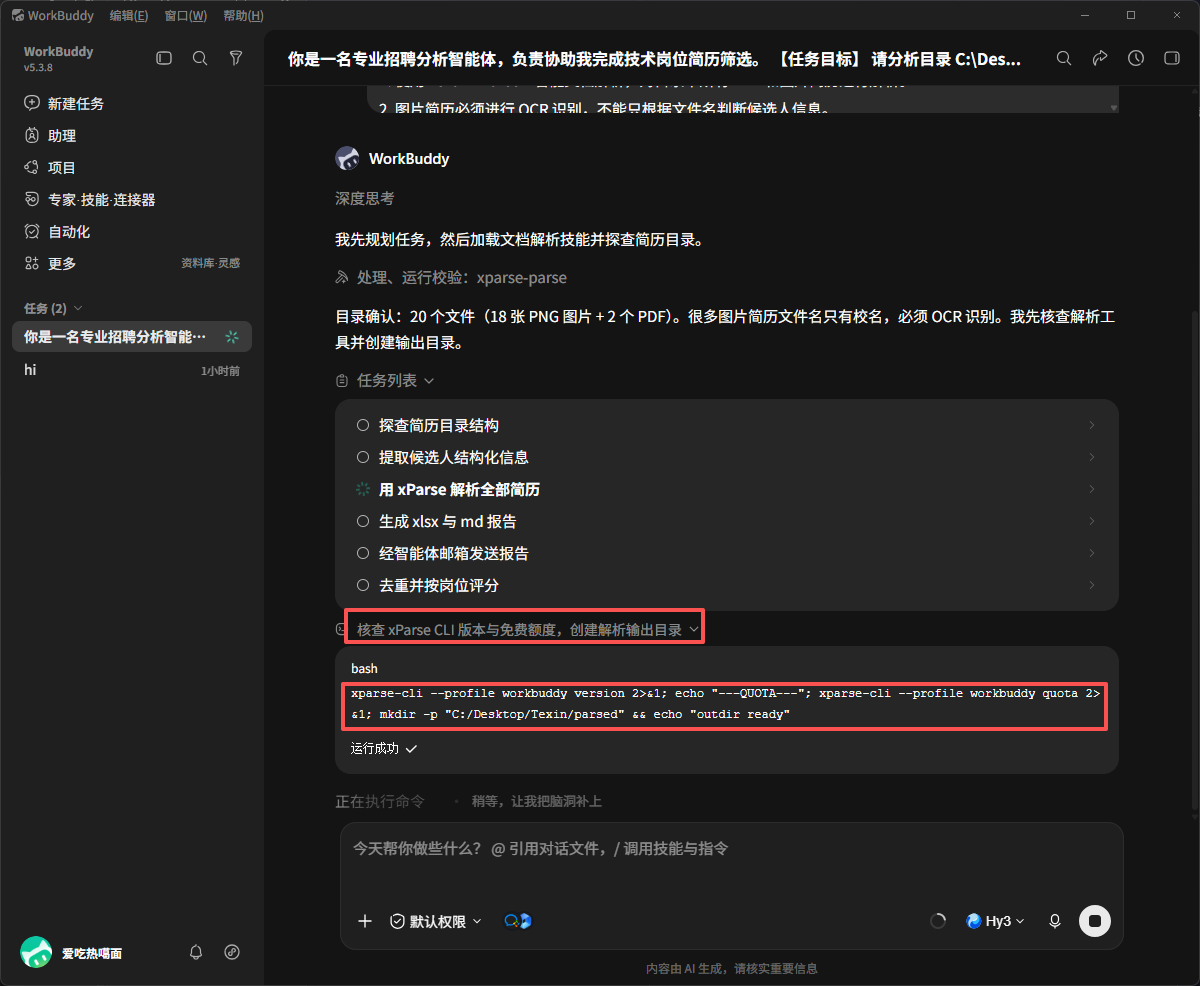Expand task 探查简历目录结构
Screen dimensions: 1200x986
point(727,425)
